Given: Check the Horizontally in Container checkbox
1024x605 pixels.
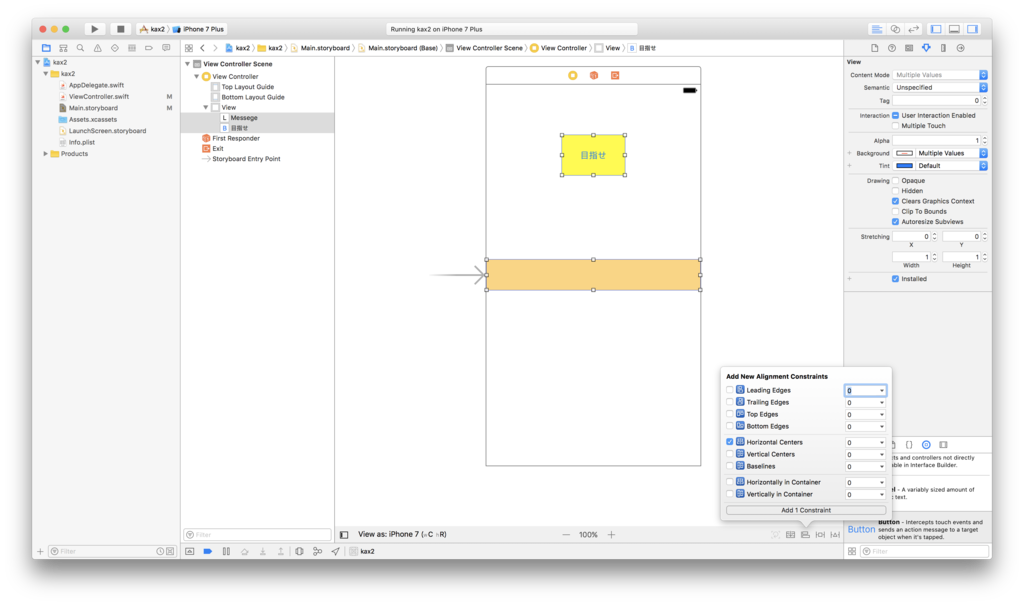Looking at the screenshot, I should [729, 482].
